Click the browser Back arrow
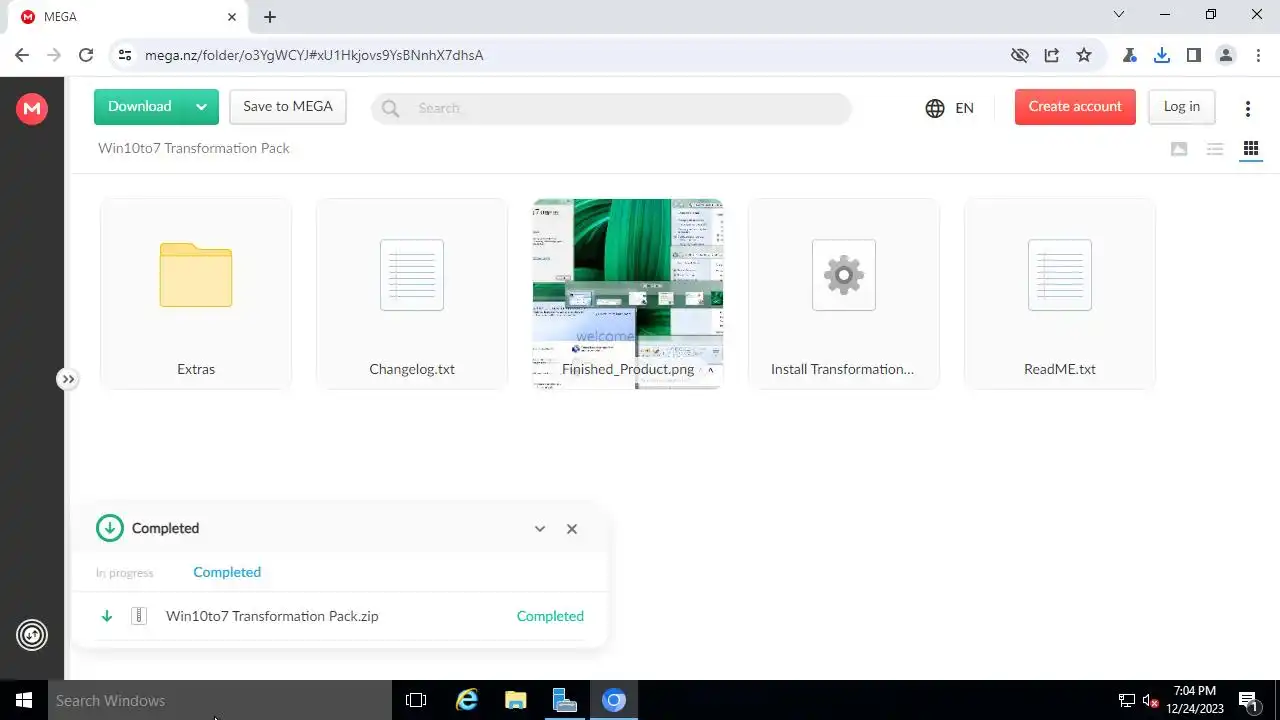The width and height of the screenshot is (1280, 720). (x=22, y=55)
